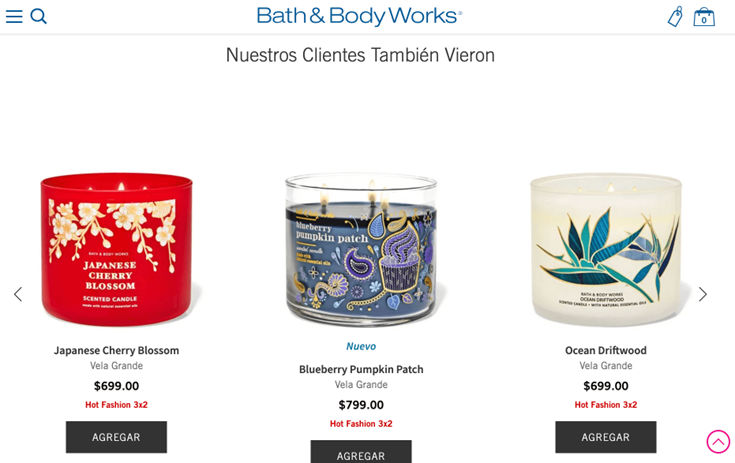This screenshot has width=735, height=463.
Task: Click the offers price tag icon
Action: point(675,17)
